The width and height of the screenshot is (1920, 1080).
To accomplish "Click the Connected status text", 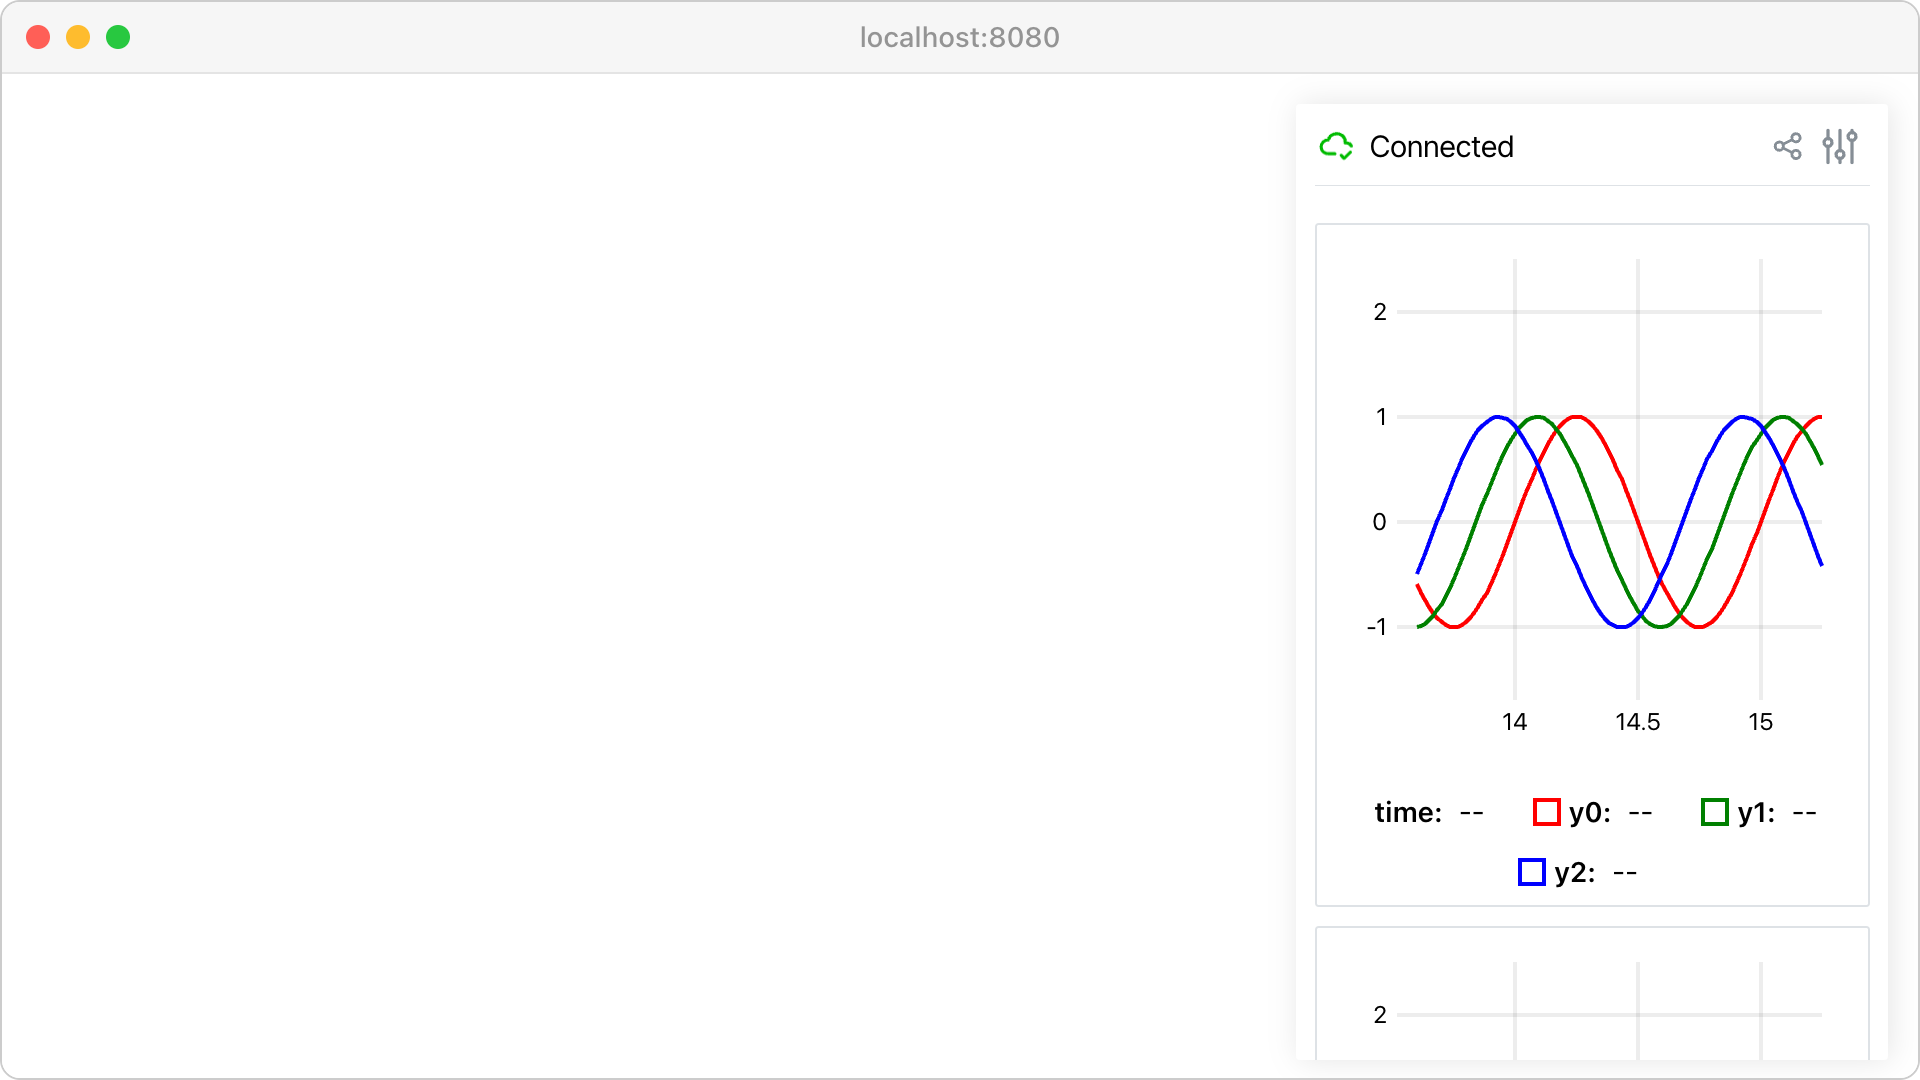I will point(1441,147).
